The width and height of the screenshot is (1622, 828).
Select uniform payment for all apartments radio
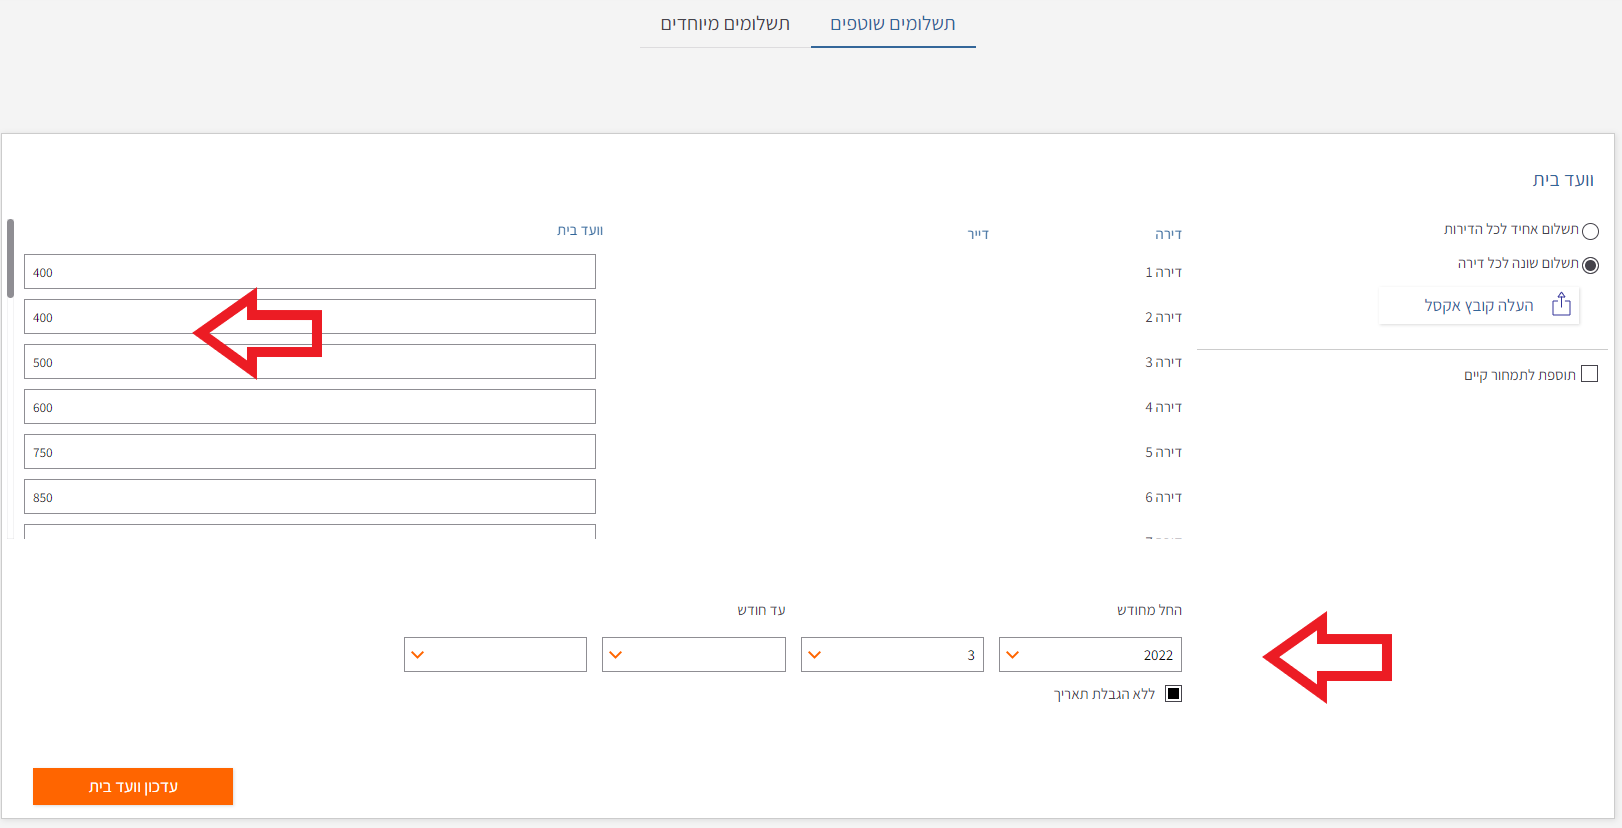[1590, 231]
